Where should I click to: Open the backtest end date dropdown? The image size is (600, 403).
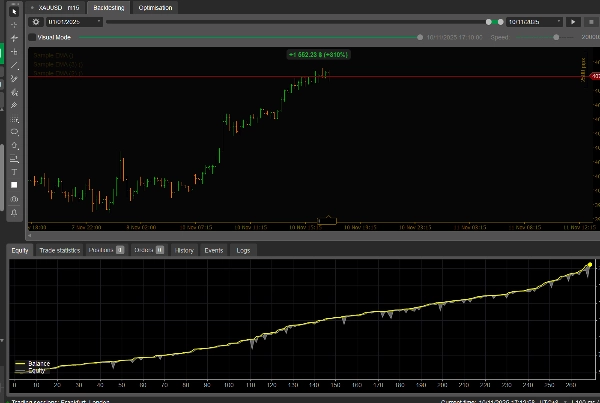(534, 21)
